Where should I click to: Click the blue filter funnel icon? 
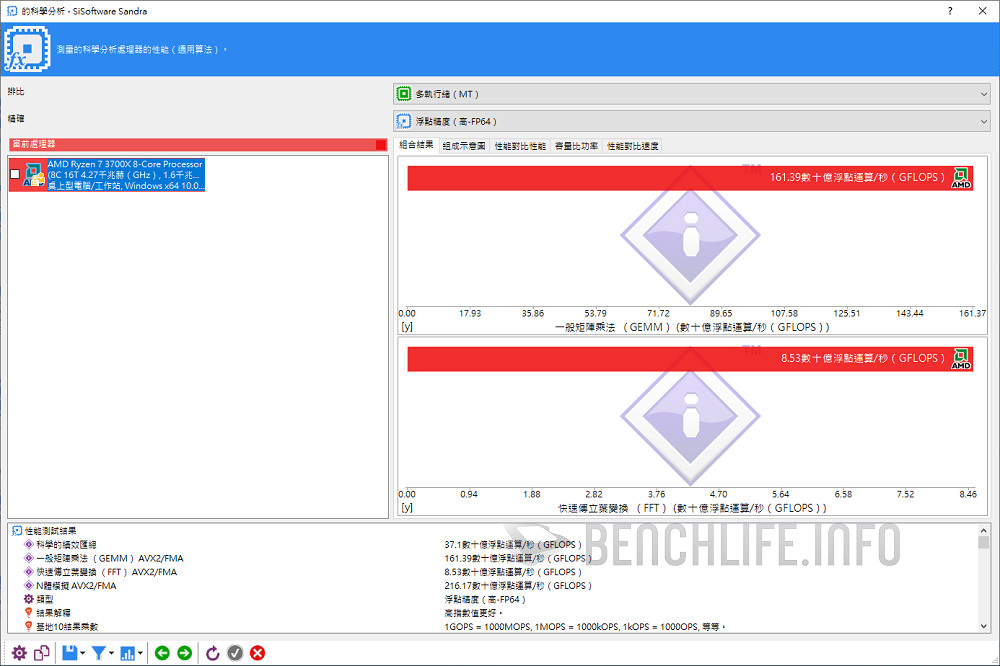(x=99, y=653)
